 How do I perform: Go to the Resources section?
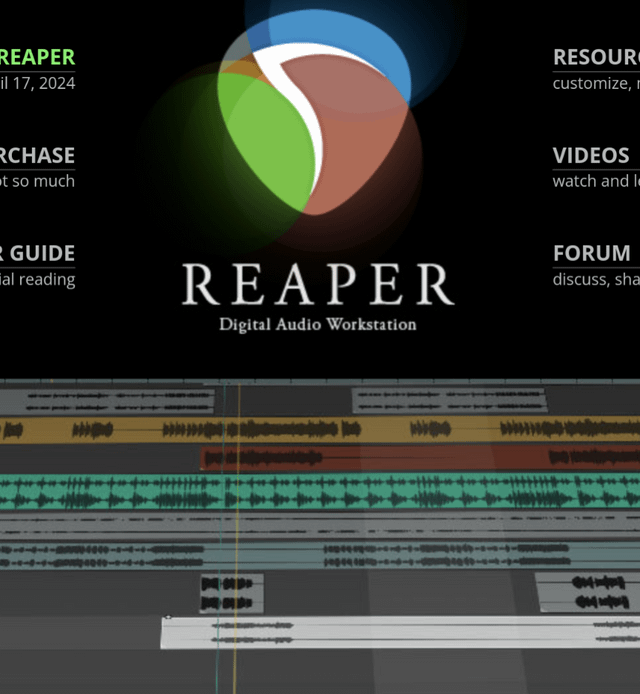pos(596,57)
